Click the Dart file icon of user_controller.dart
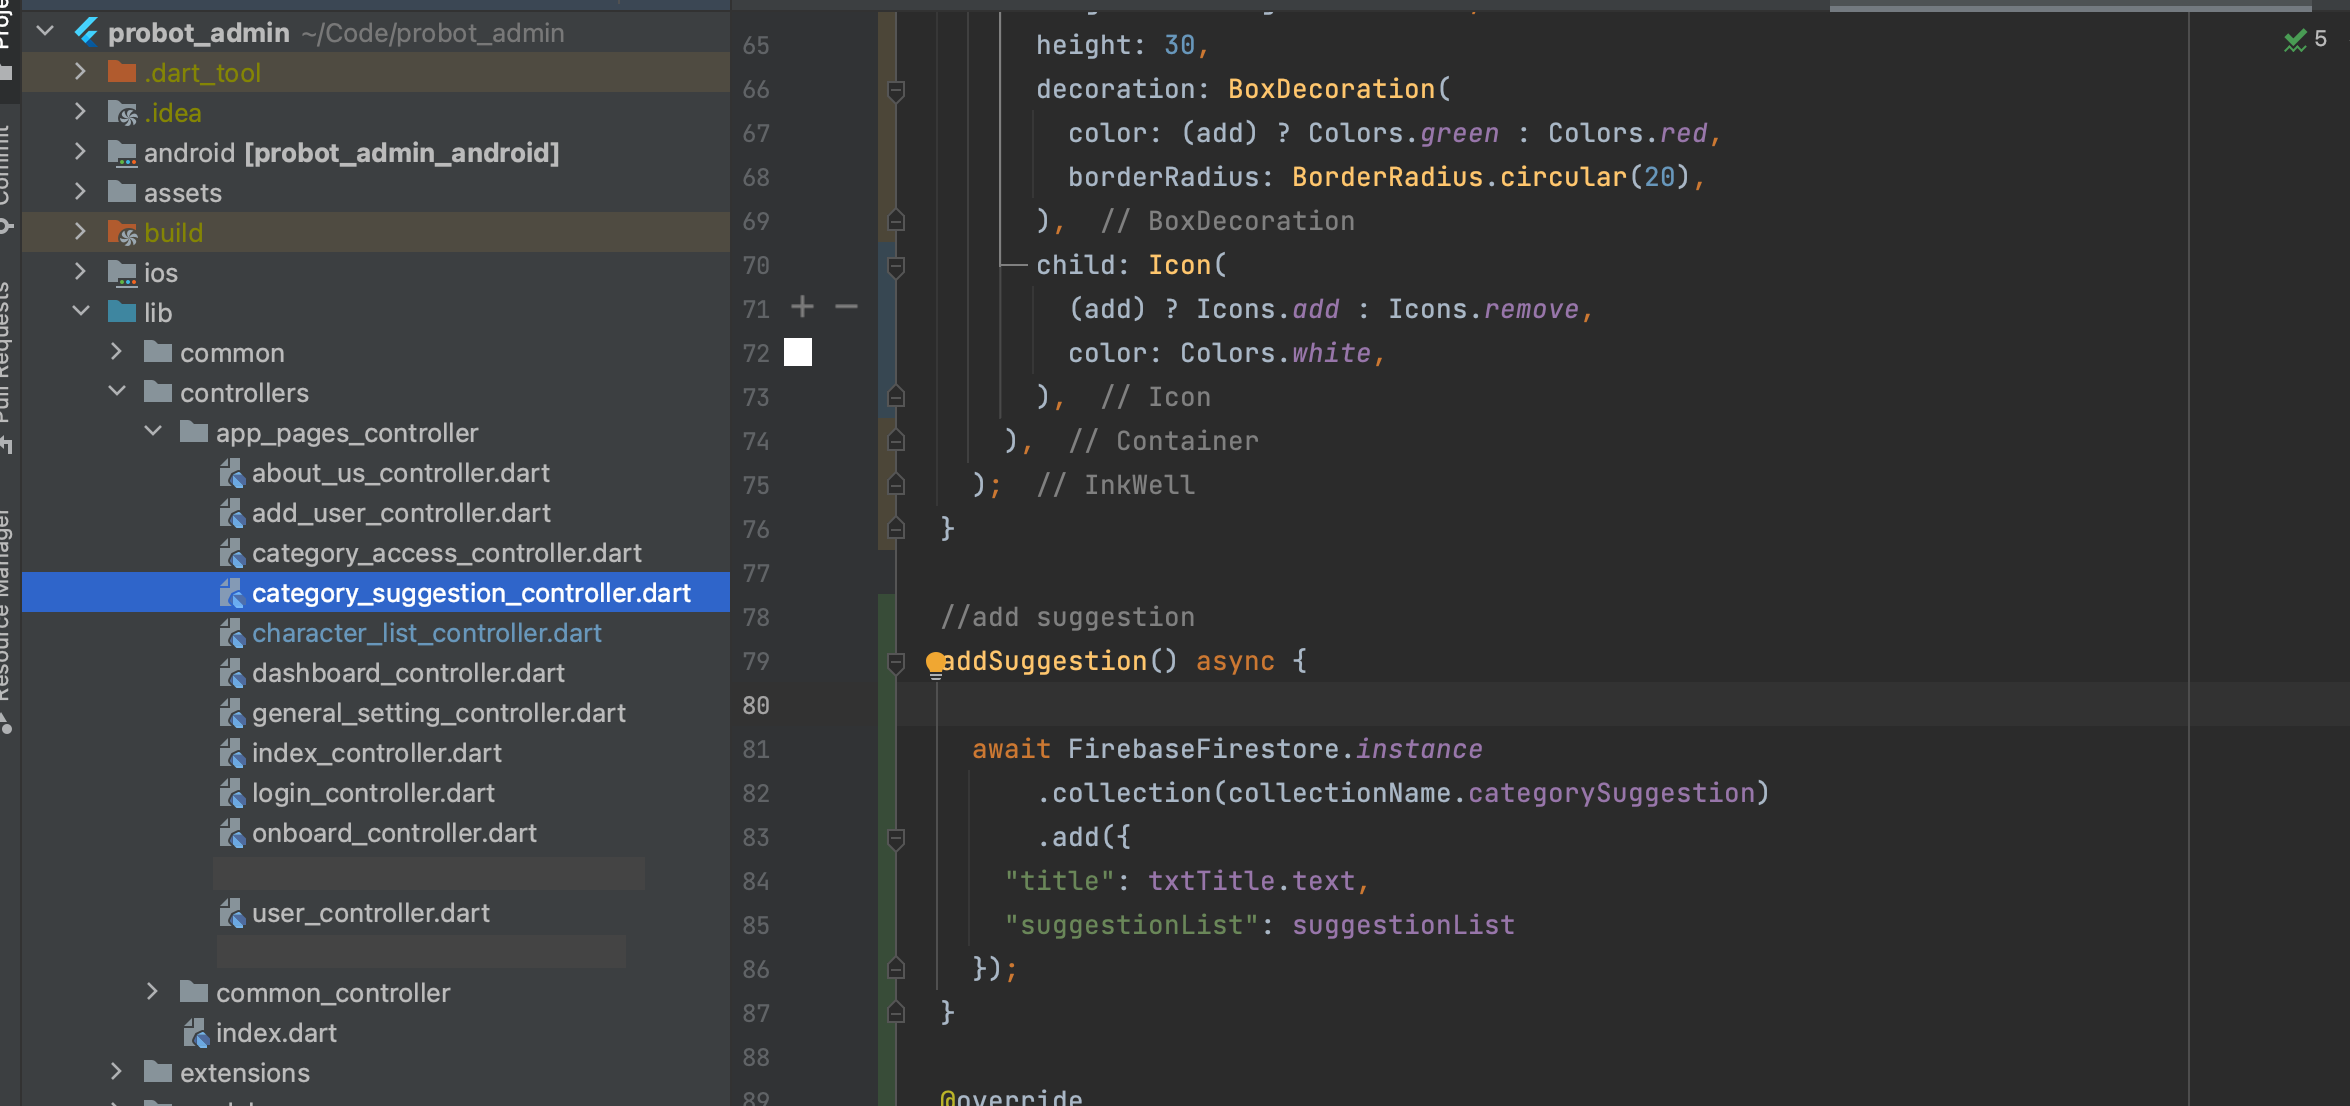 [x=232, y=913]
